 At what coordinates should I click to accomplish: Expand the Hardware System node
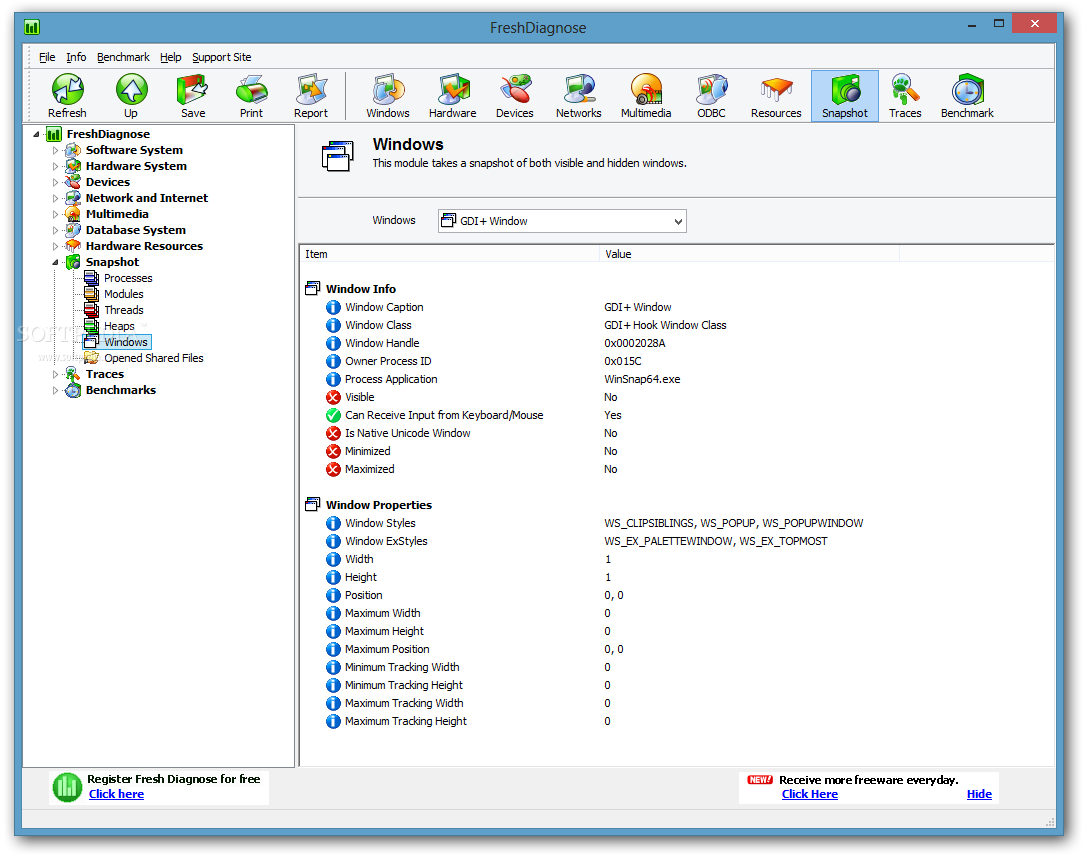55,166
